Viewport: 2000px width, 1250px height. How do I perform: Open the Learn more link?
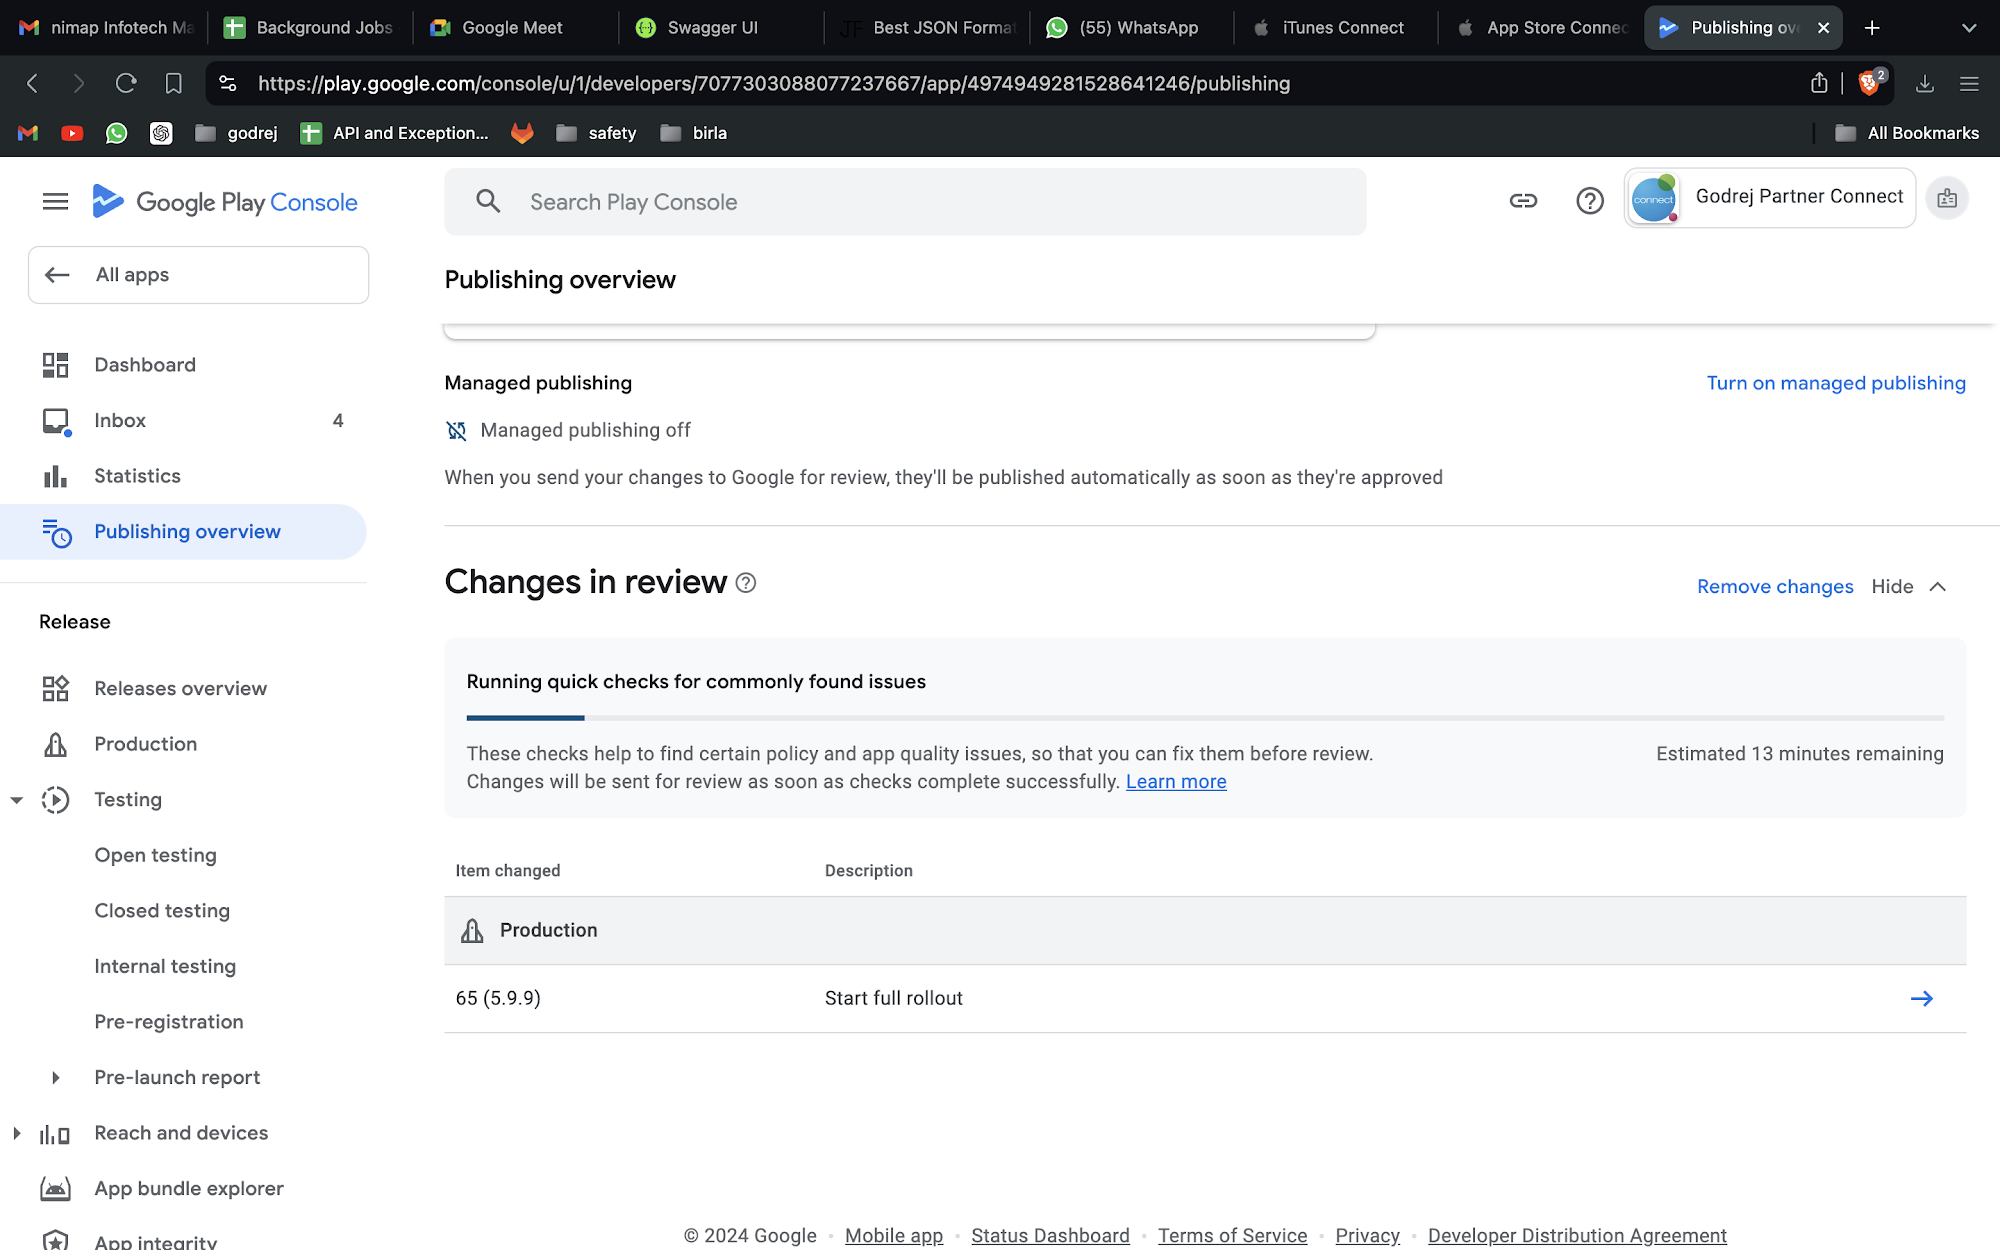tap(1175, 782)
